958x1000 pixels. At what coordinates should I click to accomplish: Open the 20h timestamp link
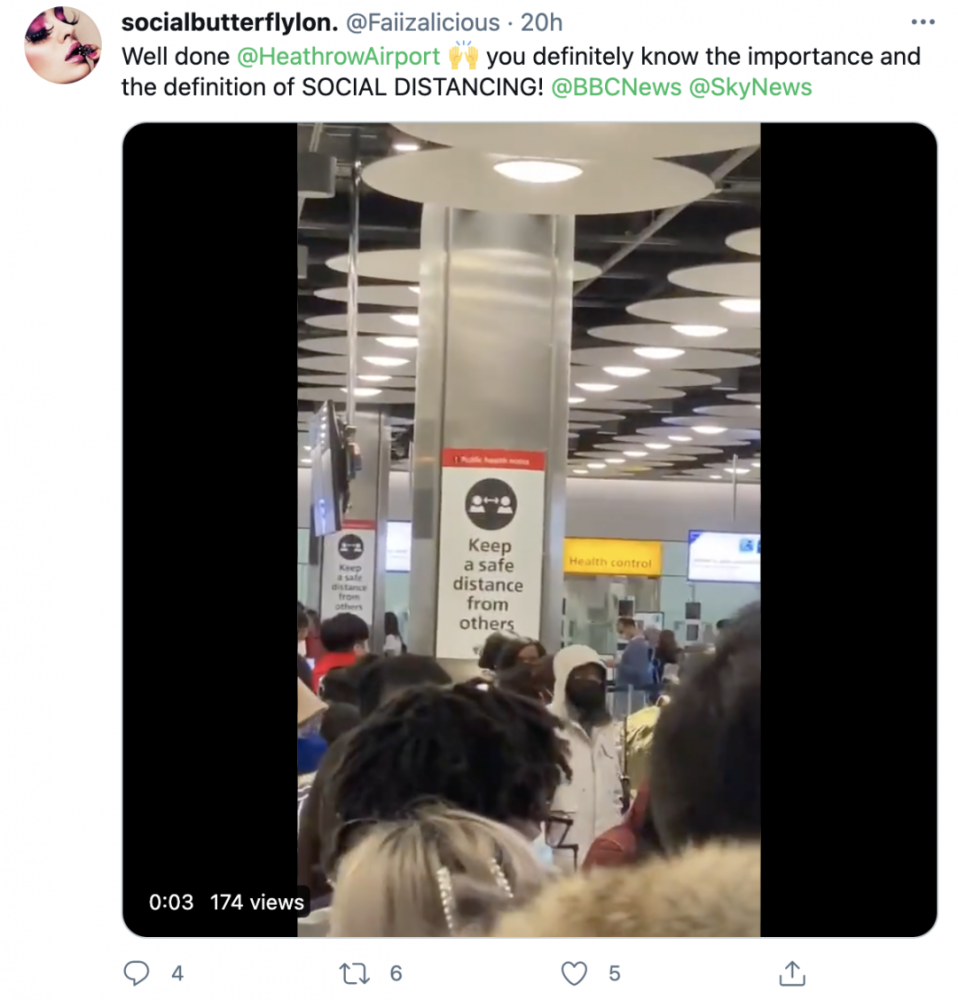[542, 22]
